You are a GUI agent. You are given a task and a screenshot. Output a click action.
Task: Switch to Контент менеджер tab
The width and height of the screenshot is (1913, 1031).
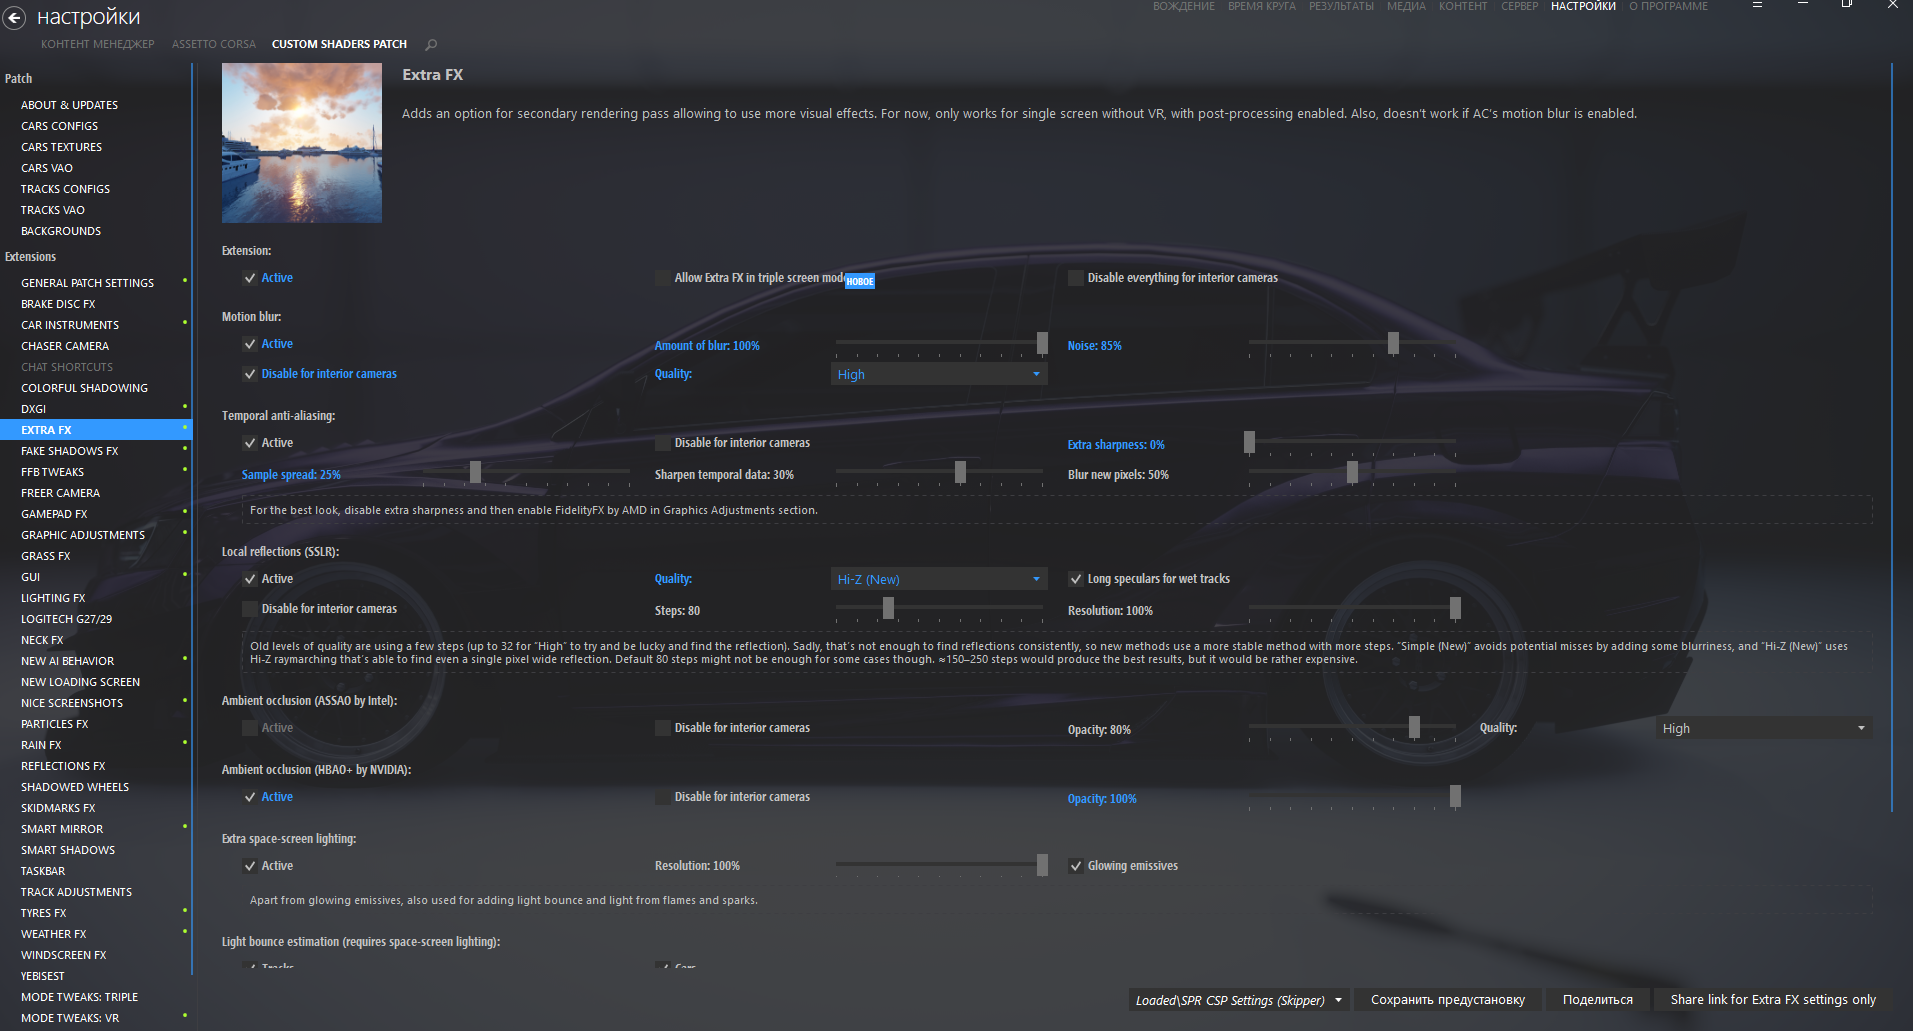(98, 44)
